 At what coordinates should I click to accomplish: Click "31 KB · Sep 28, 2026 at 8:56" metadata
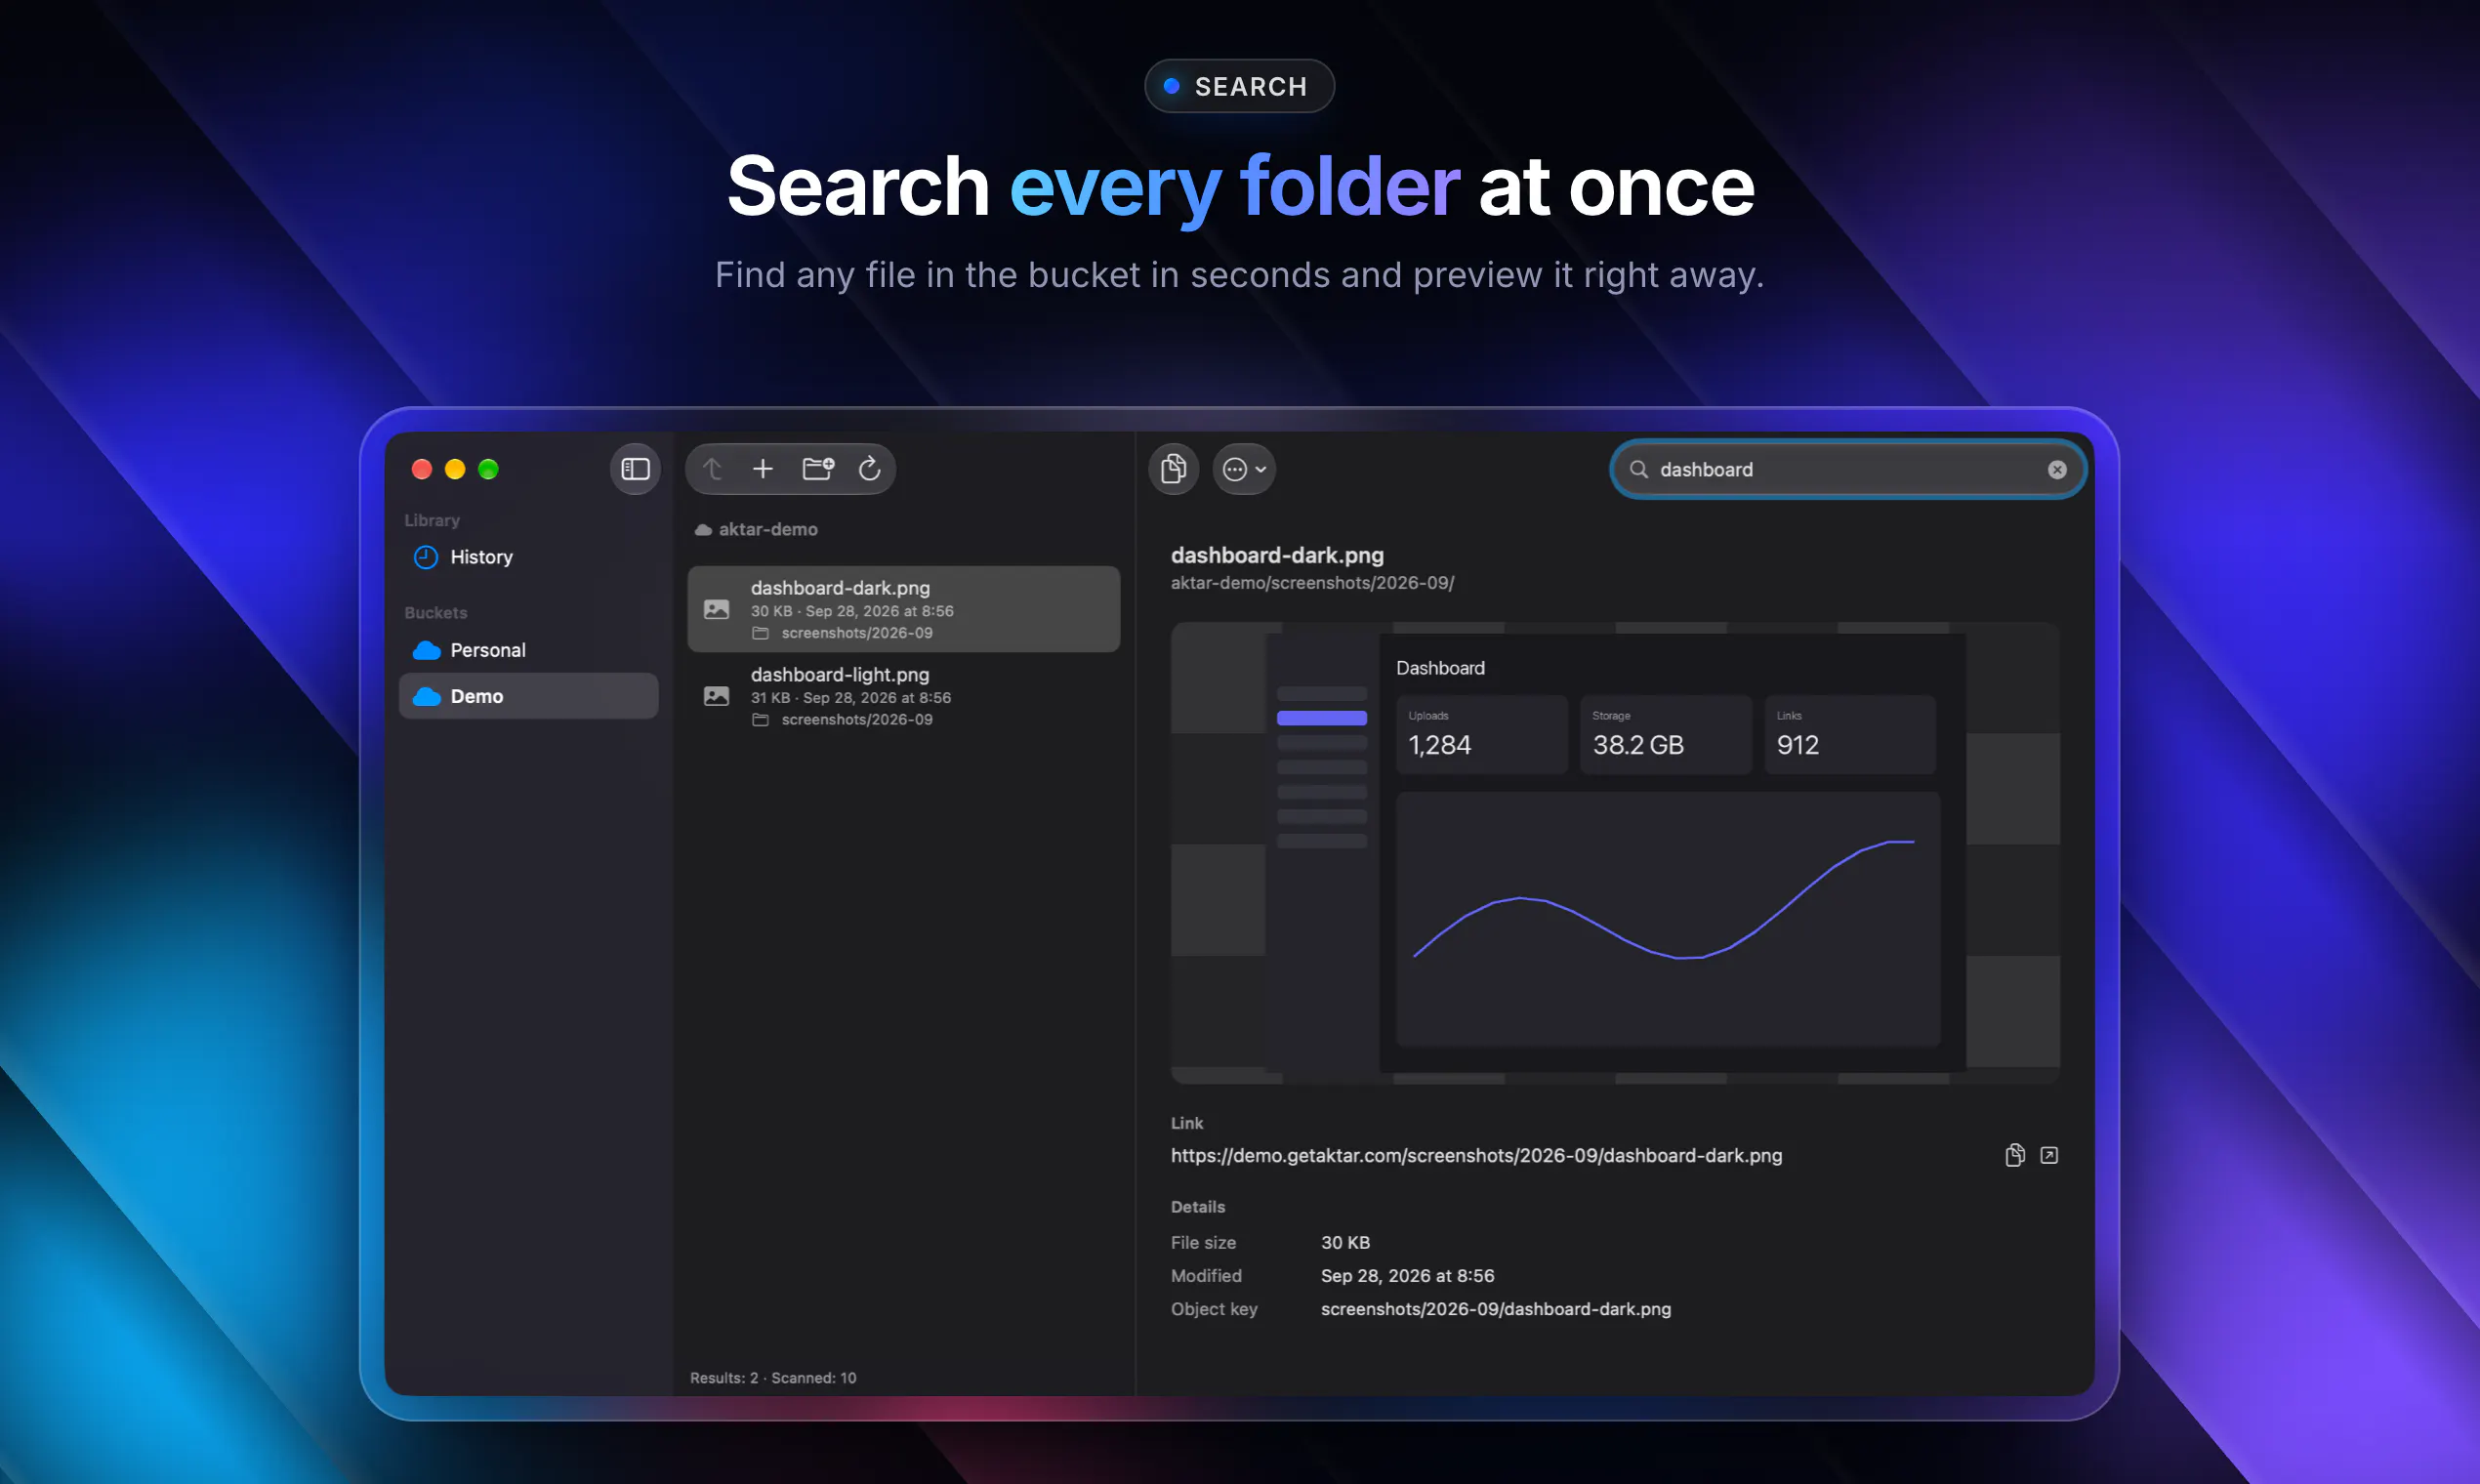pyautogui.click(x=851, y=698)
